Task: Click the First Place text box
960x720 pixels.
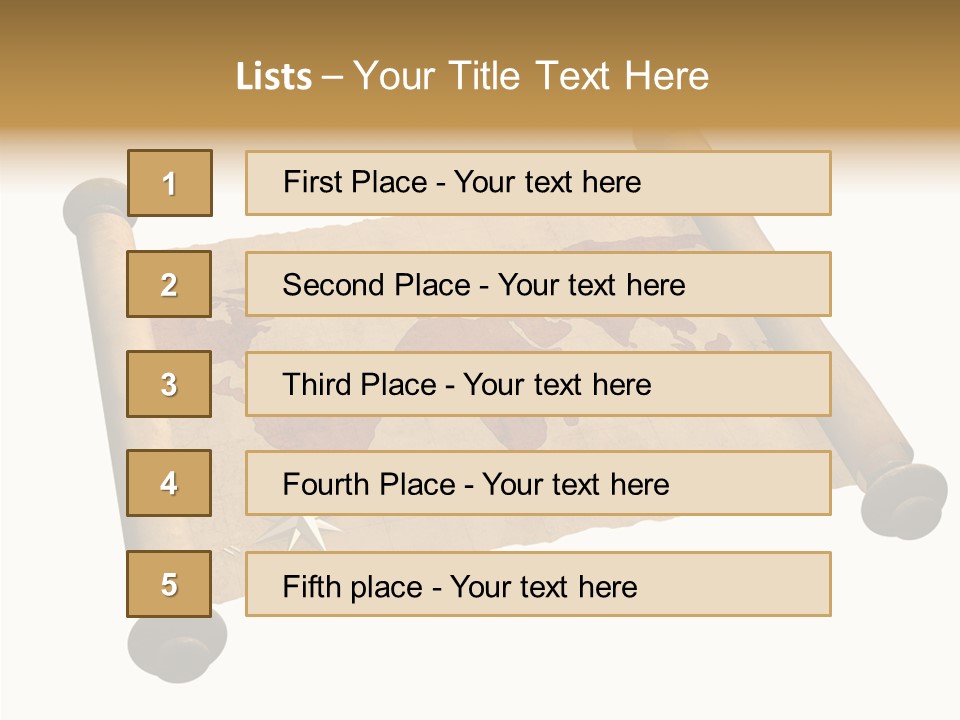Action: tap(538, 183)
